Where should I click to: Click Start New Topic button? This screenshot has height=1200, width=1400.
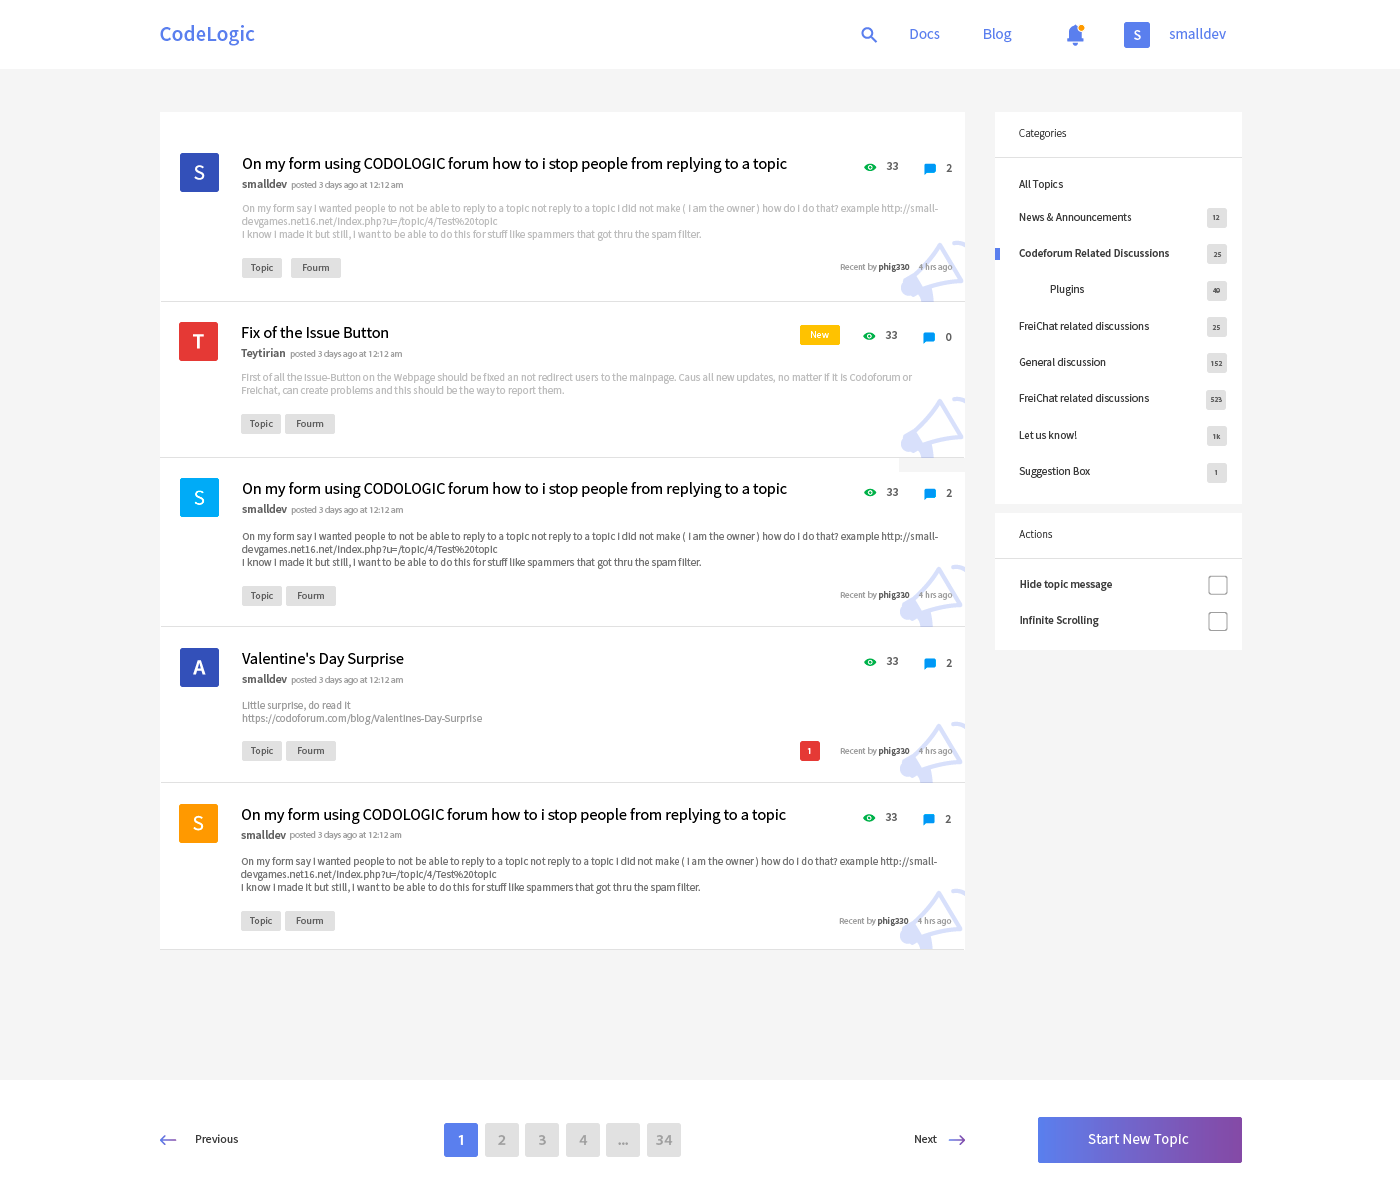(x=1140, y=1140)
